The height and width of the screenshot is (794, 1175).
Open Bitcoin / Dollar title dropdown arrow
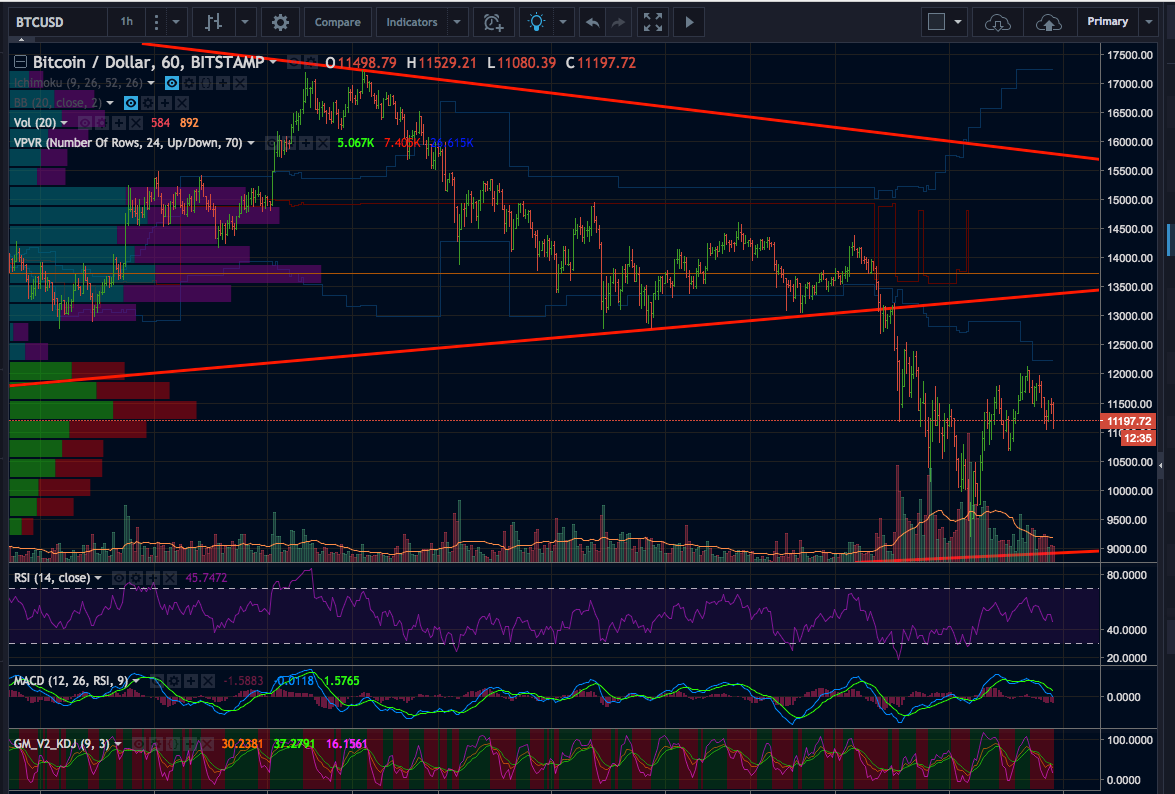click(x=273, y=62)
